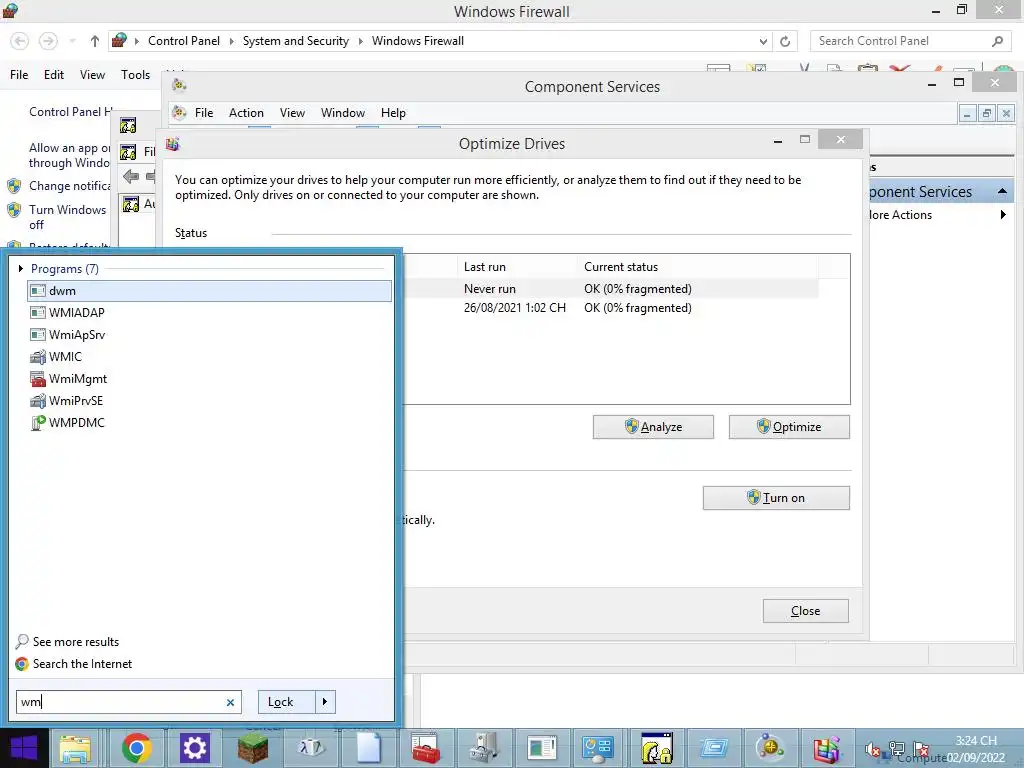Expand breadcrumb arrow after System and Security
The width and height of the screenshot is (1024, 768).
click(x=360, y=41)
